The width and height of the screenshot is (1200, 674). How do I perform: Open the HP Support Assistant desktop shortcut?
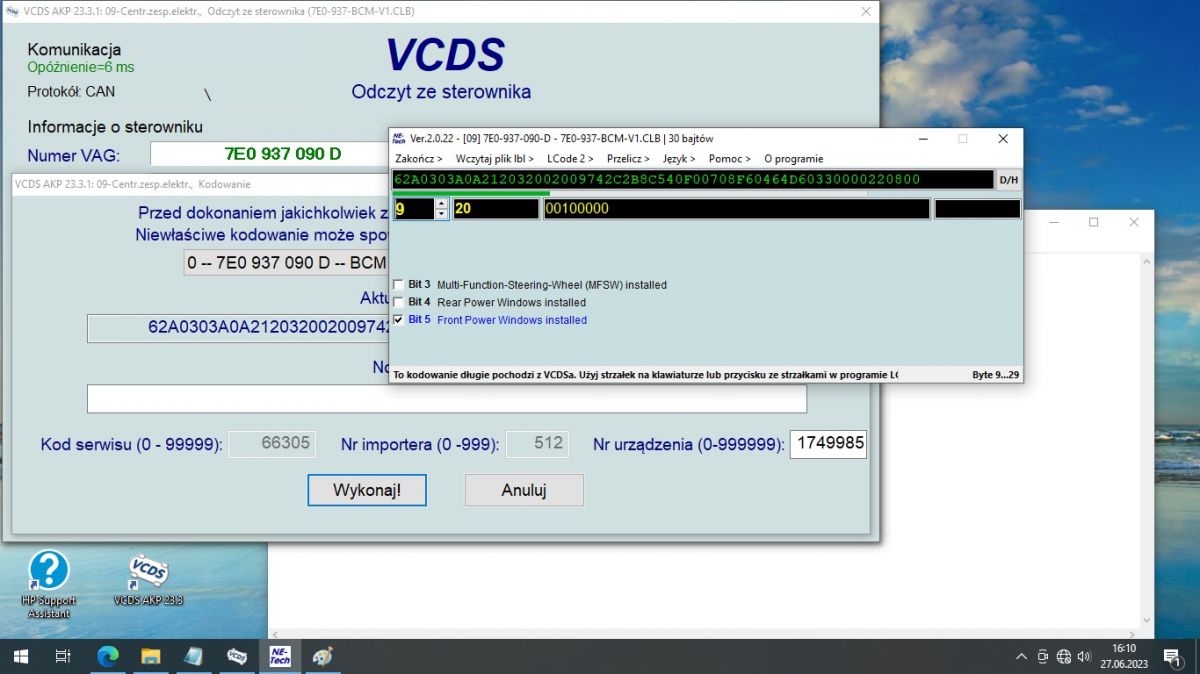point(49,583)
